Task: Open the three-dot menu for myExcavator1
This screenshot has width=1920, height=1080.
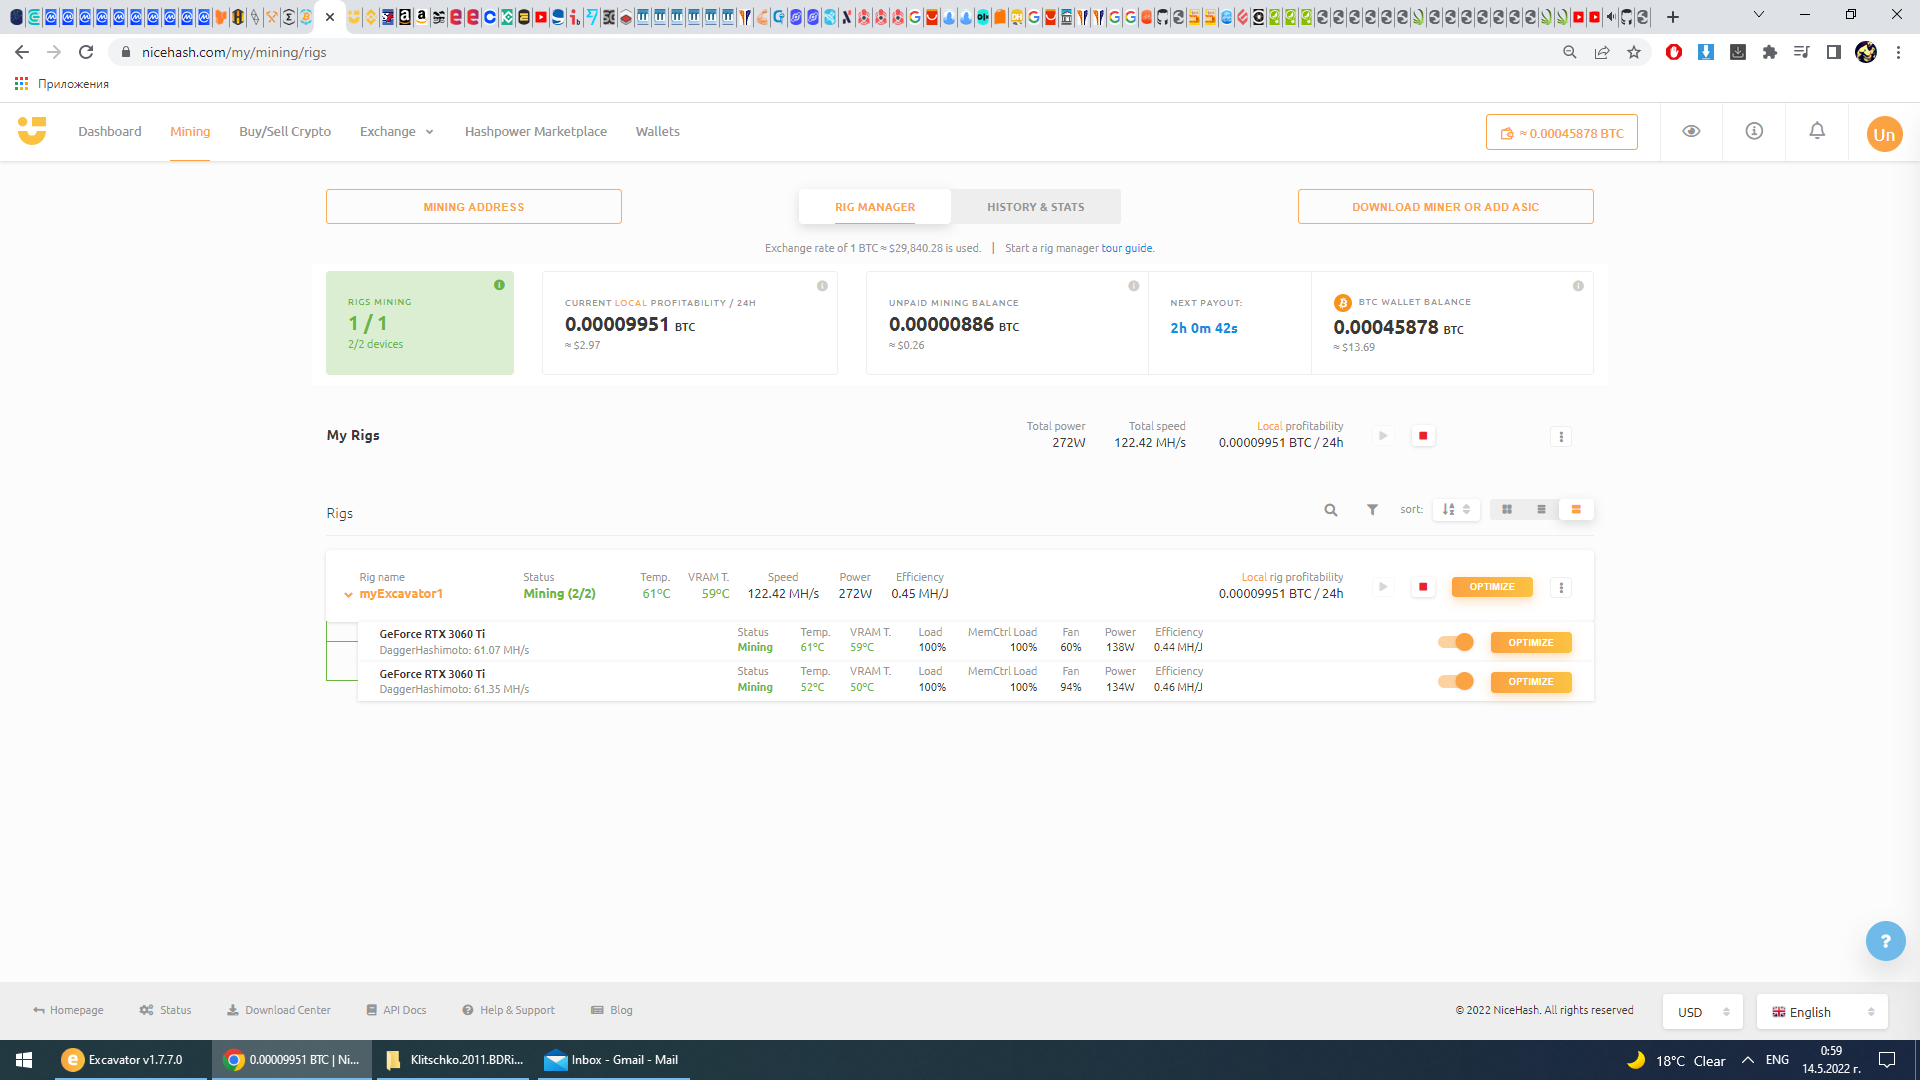Action: click(1560, 587)
